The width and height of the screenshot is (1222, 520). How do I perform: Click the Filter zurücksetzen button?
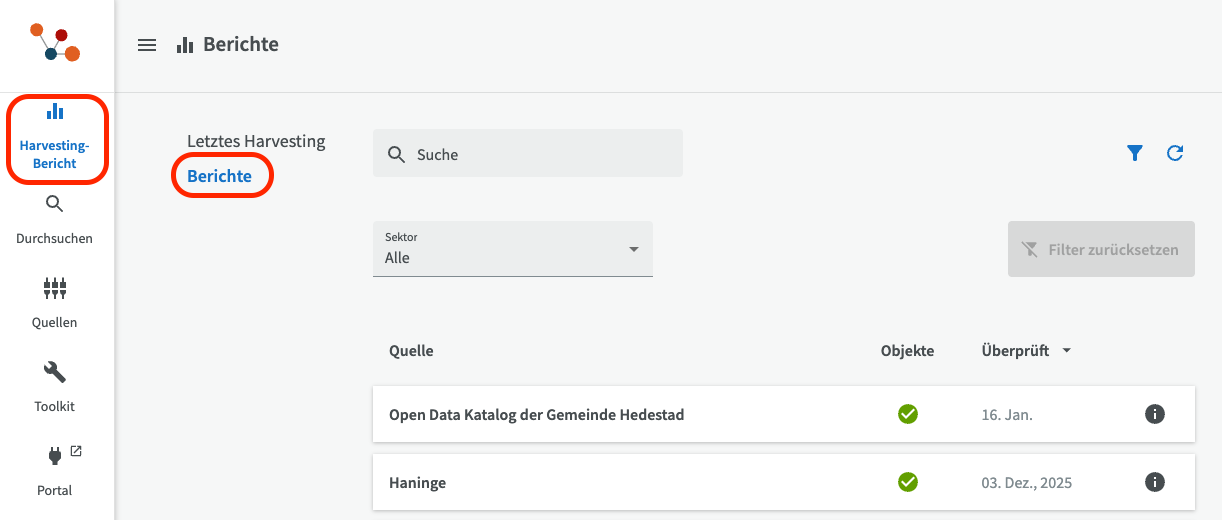point(1101,249)
